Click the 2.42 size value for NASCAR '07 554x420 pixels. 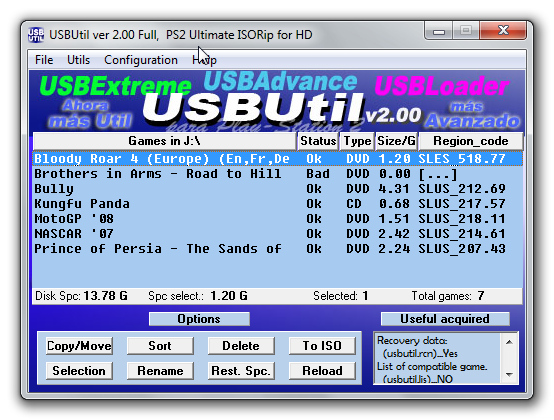(394, 234)
